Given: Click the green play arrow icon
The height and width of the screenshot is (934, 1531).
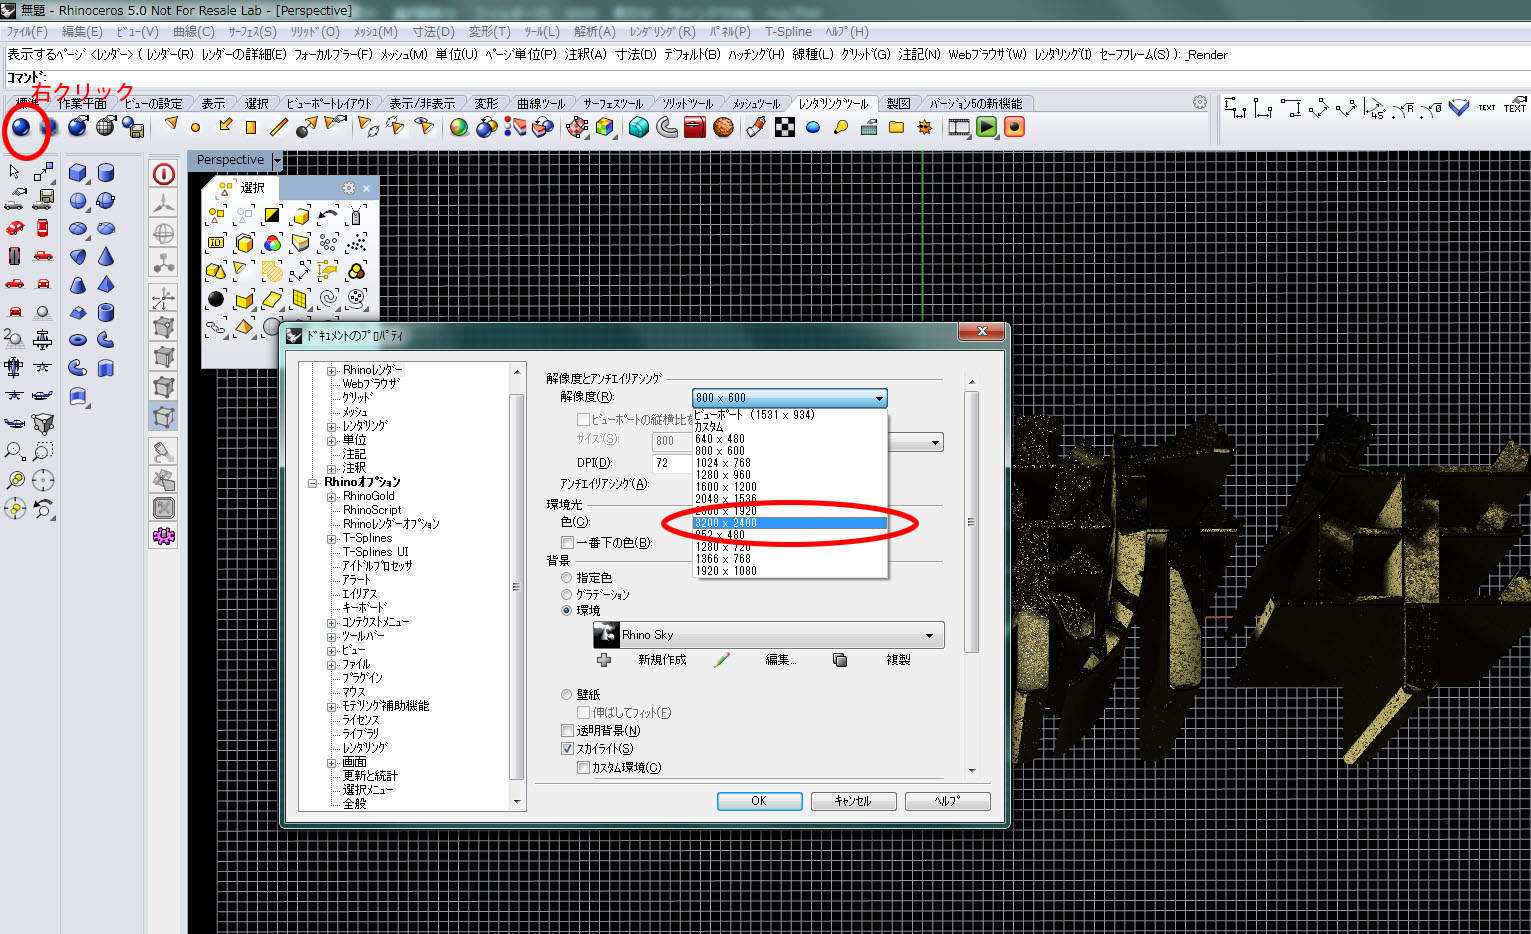Looking at the screenshot, I should 987,127.
